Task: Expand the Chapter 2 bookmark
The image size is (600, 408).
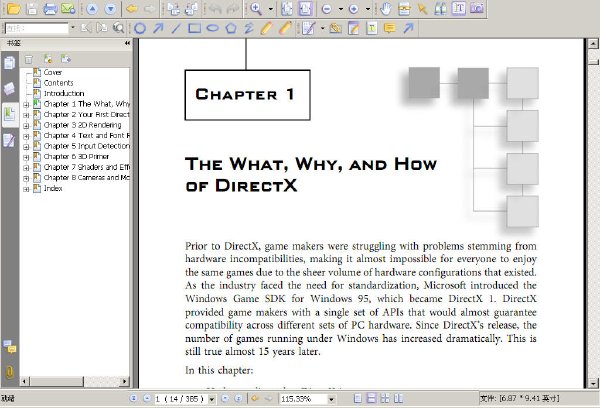Action: (x=26, y=115)
